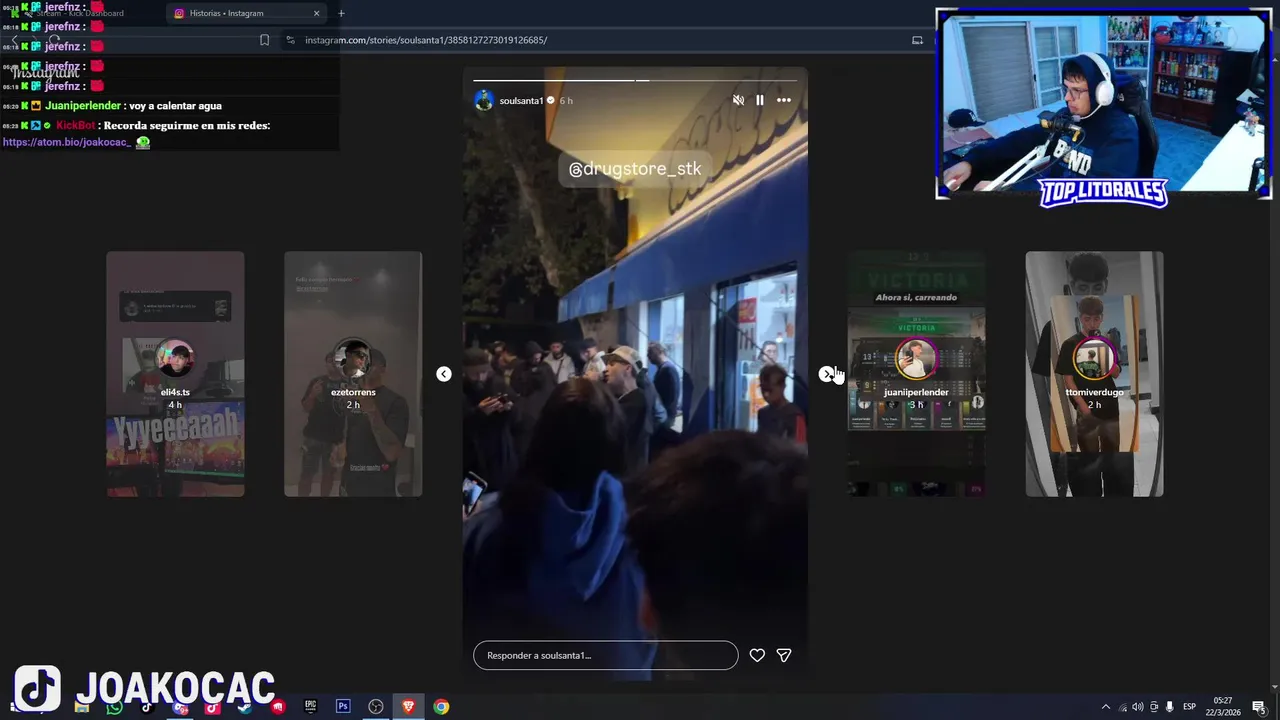
Task: Open the ttomiverdugo story thumbnail
Action: pos(1094,374)
